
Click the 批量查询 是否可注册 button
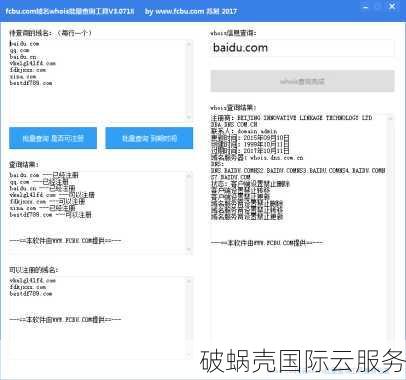[x=53, y=138]
